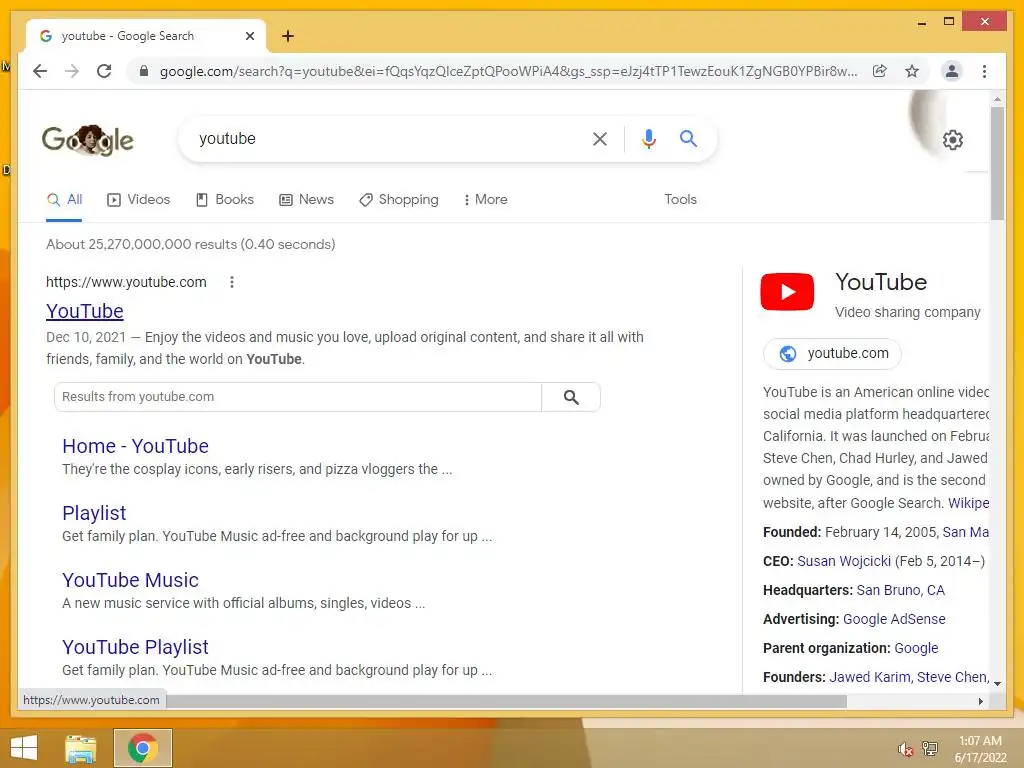
Task: Click the padlock site info icon
Action: point(144,71)
